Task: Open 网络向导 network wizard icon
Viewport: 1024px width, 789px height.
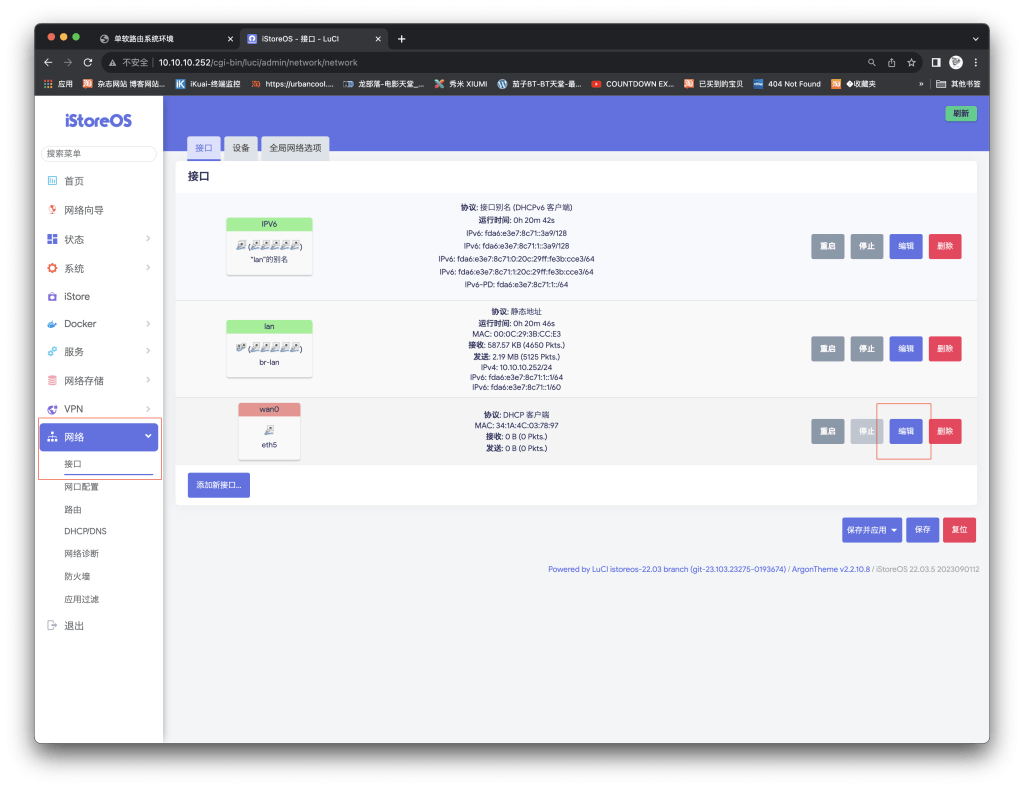Action: pyautogui.click(x=52, y=210)
